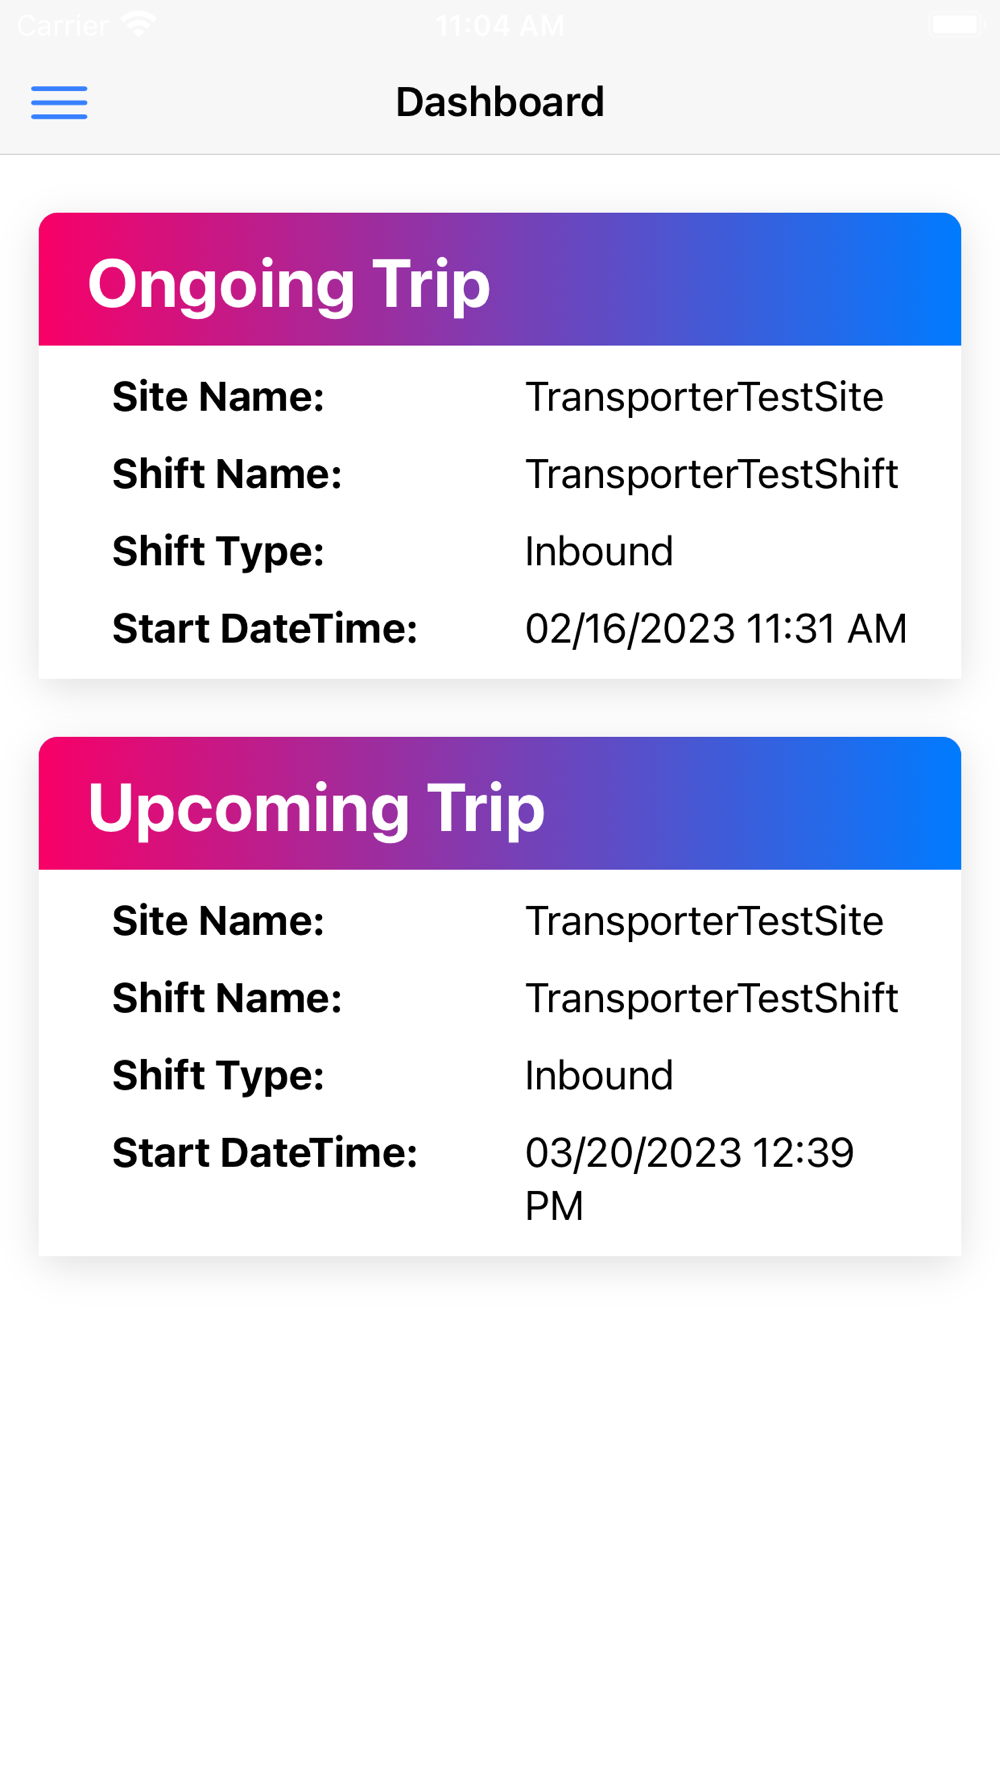The image size is (1000, 1778).
Task: Open the Ongoing Trip card header
Action: [x=500, y=279]
